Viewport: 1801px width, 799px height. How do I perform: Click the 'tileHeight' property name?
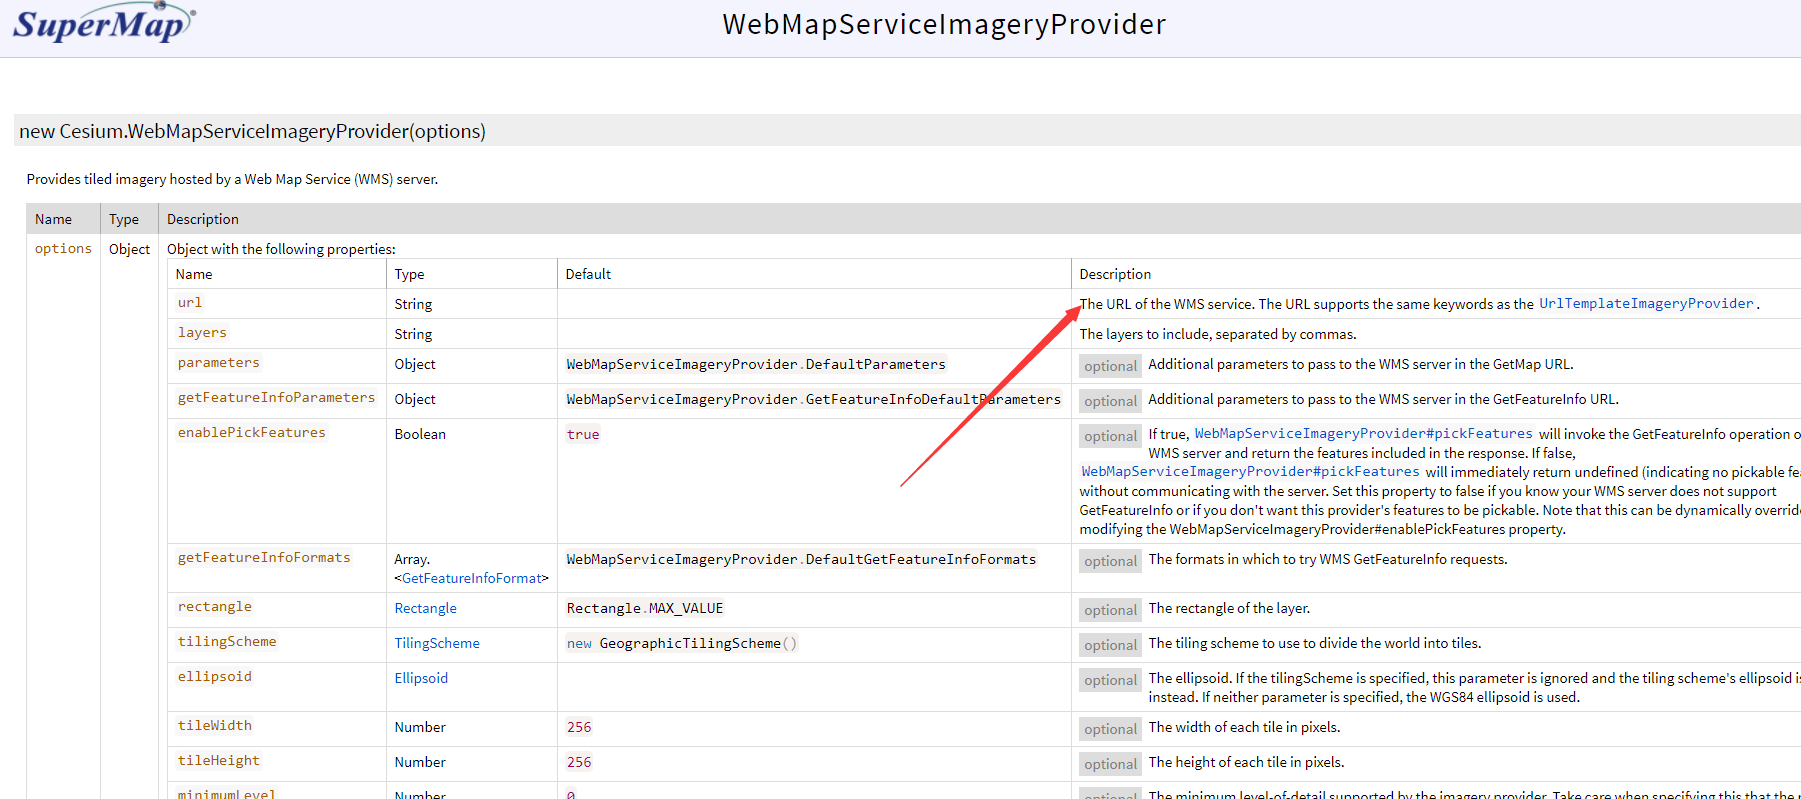click(218, 761)
